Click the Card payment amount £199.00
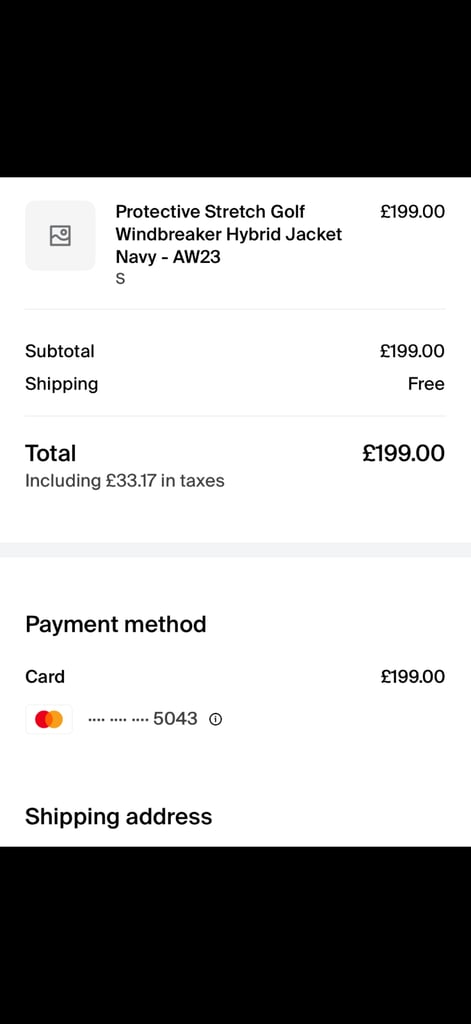Image resolution: width=471 pixels, height=1024 pixels. click(x=412, y=677)
